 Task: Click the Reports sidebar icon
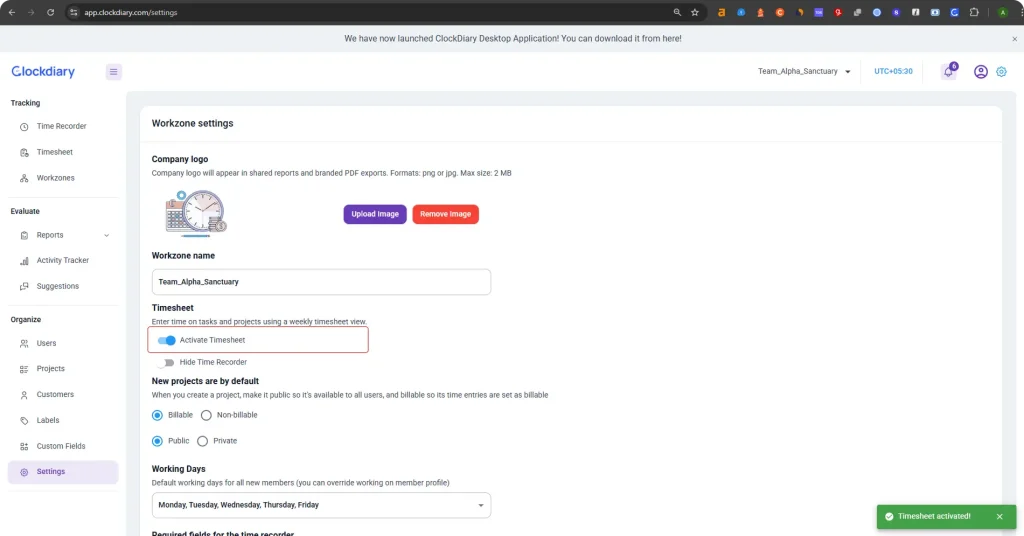[24, 235]
